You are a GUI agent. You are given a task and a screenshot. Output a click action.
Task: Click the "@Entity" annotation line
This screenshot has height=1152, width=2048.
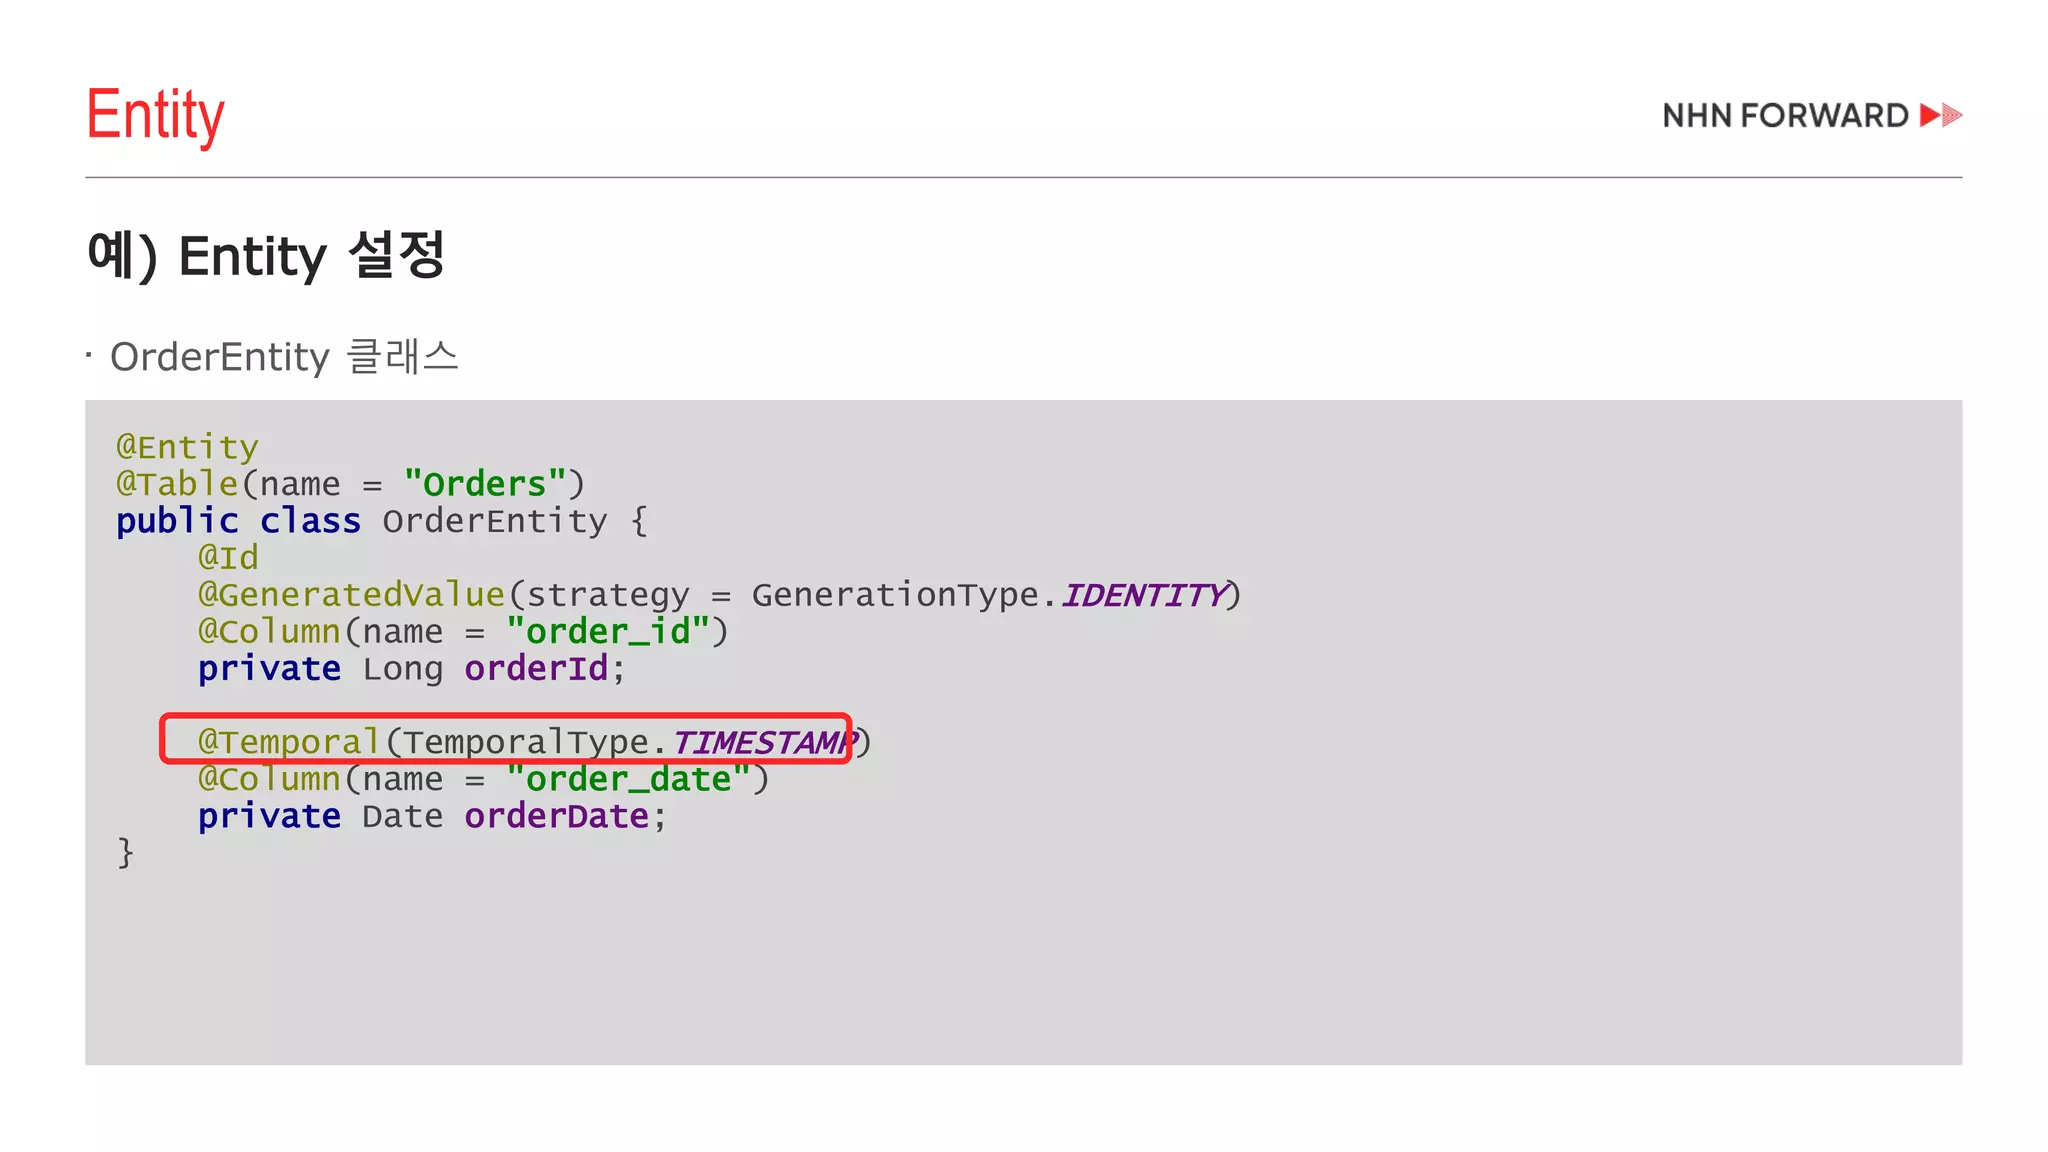(x=187, y=447)
